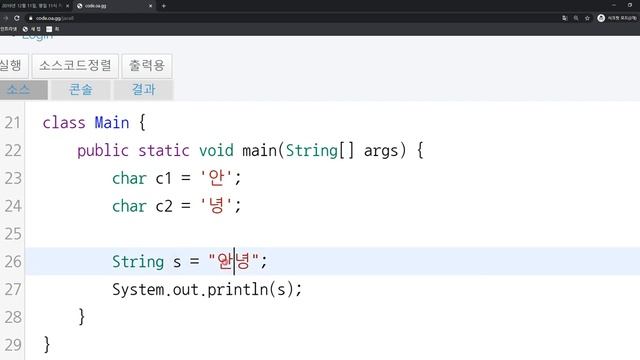Bookmark this page with the star icon
This screenshot has height=360, width=640.
click(587, 18)
